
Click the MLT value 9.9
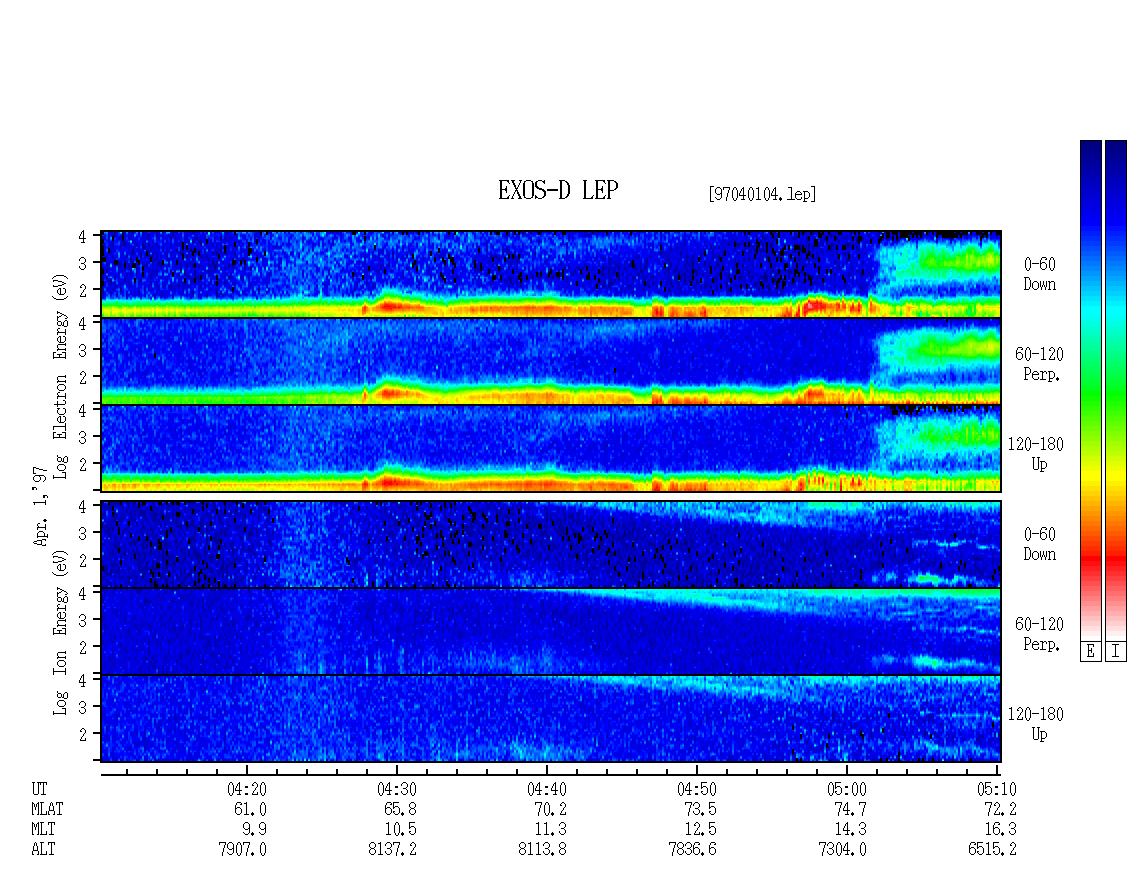[255, 830]
